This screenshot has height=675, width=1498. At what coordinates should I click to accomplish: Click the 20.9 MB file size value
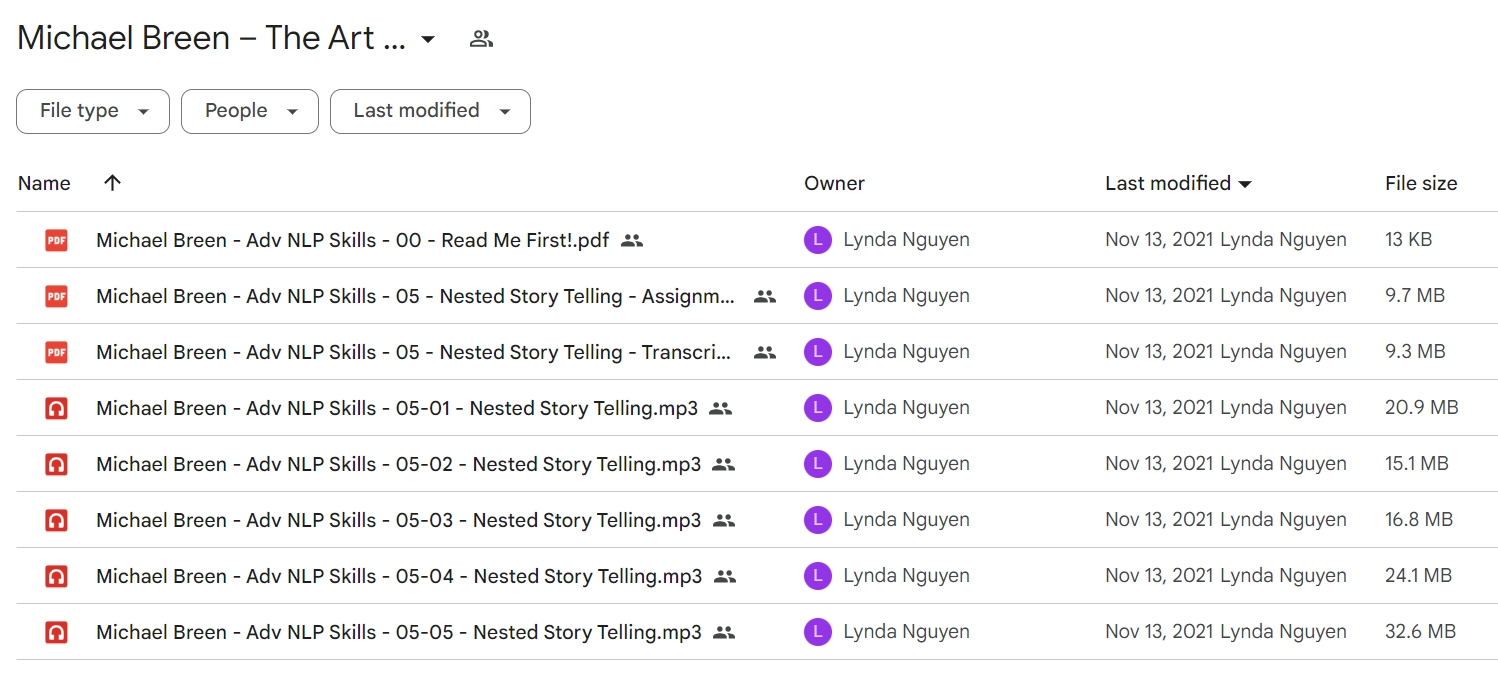(x=1421, y=408)
